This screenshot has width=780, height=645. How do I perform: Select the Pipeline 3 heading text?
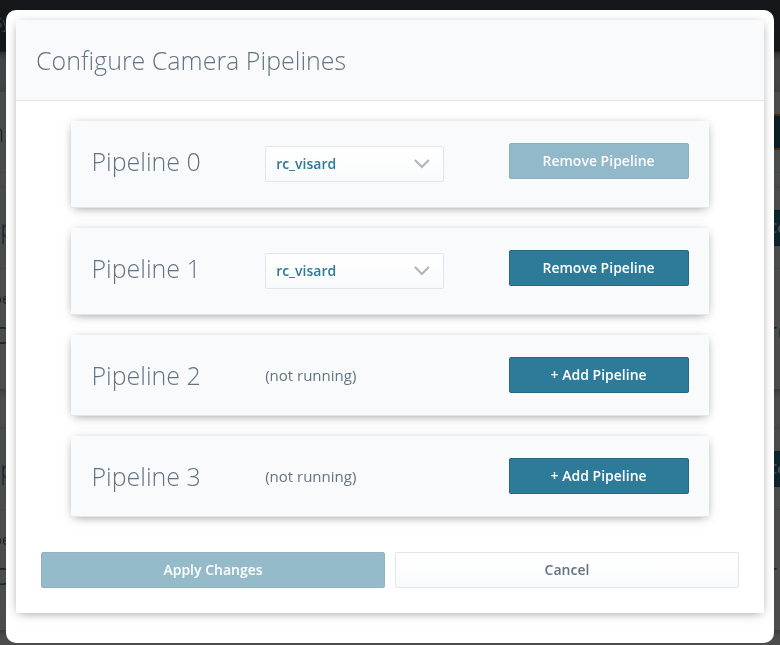146,478
